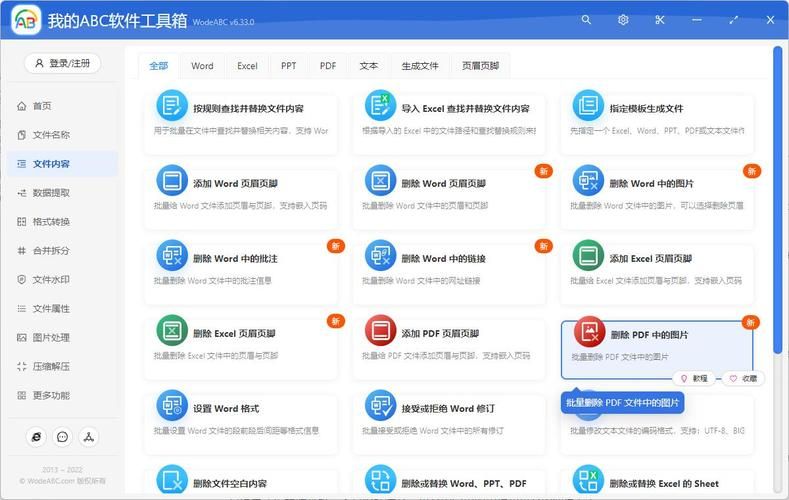The image size is (789, 500).
Task: Click the AB app logo
Action: 26,20
